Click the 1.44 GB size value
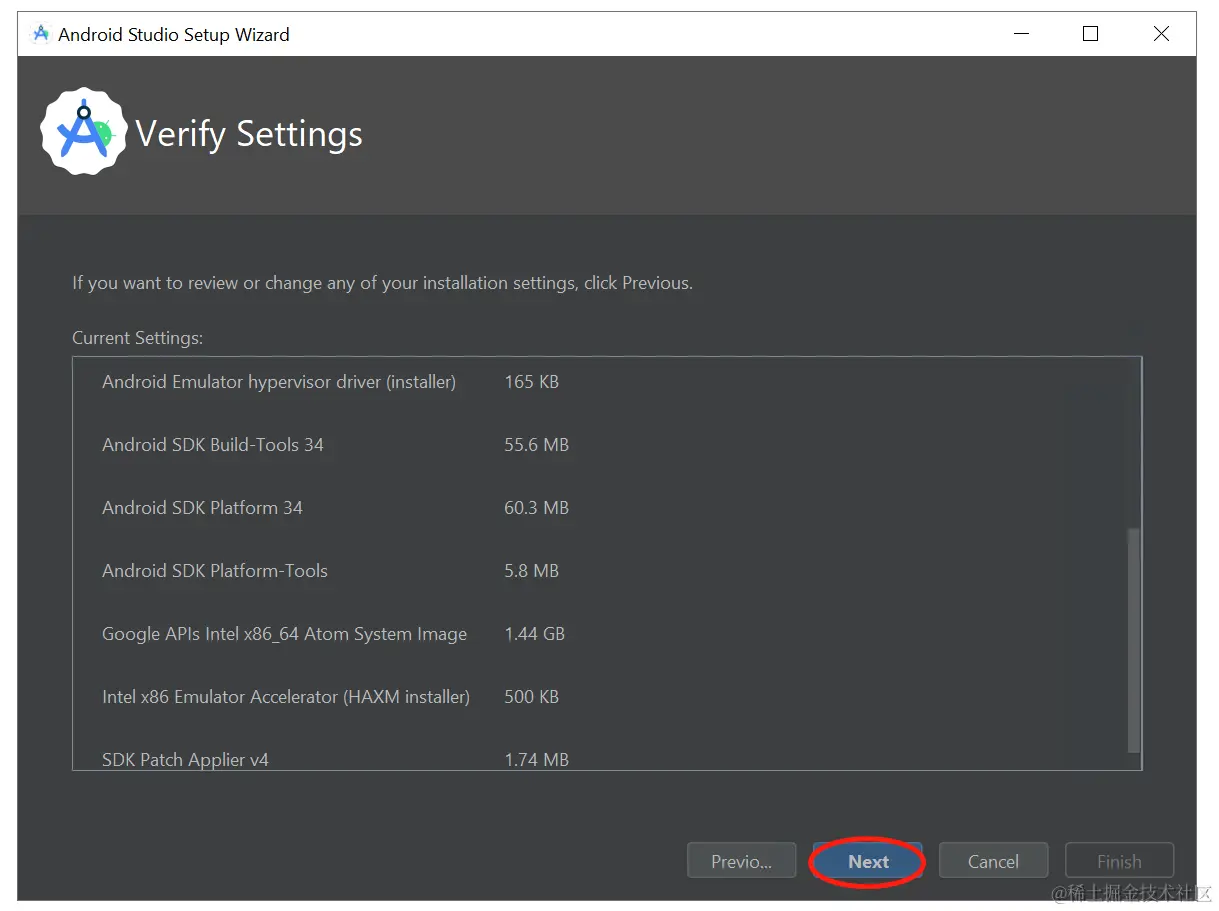The width and height of the screenshot is (1219, 911). pos(534,634)
